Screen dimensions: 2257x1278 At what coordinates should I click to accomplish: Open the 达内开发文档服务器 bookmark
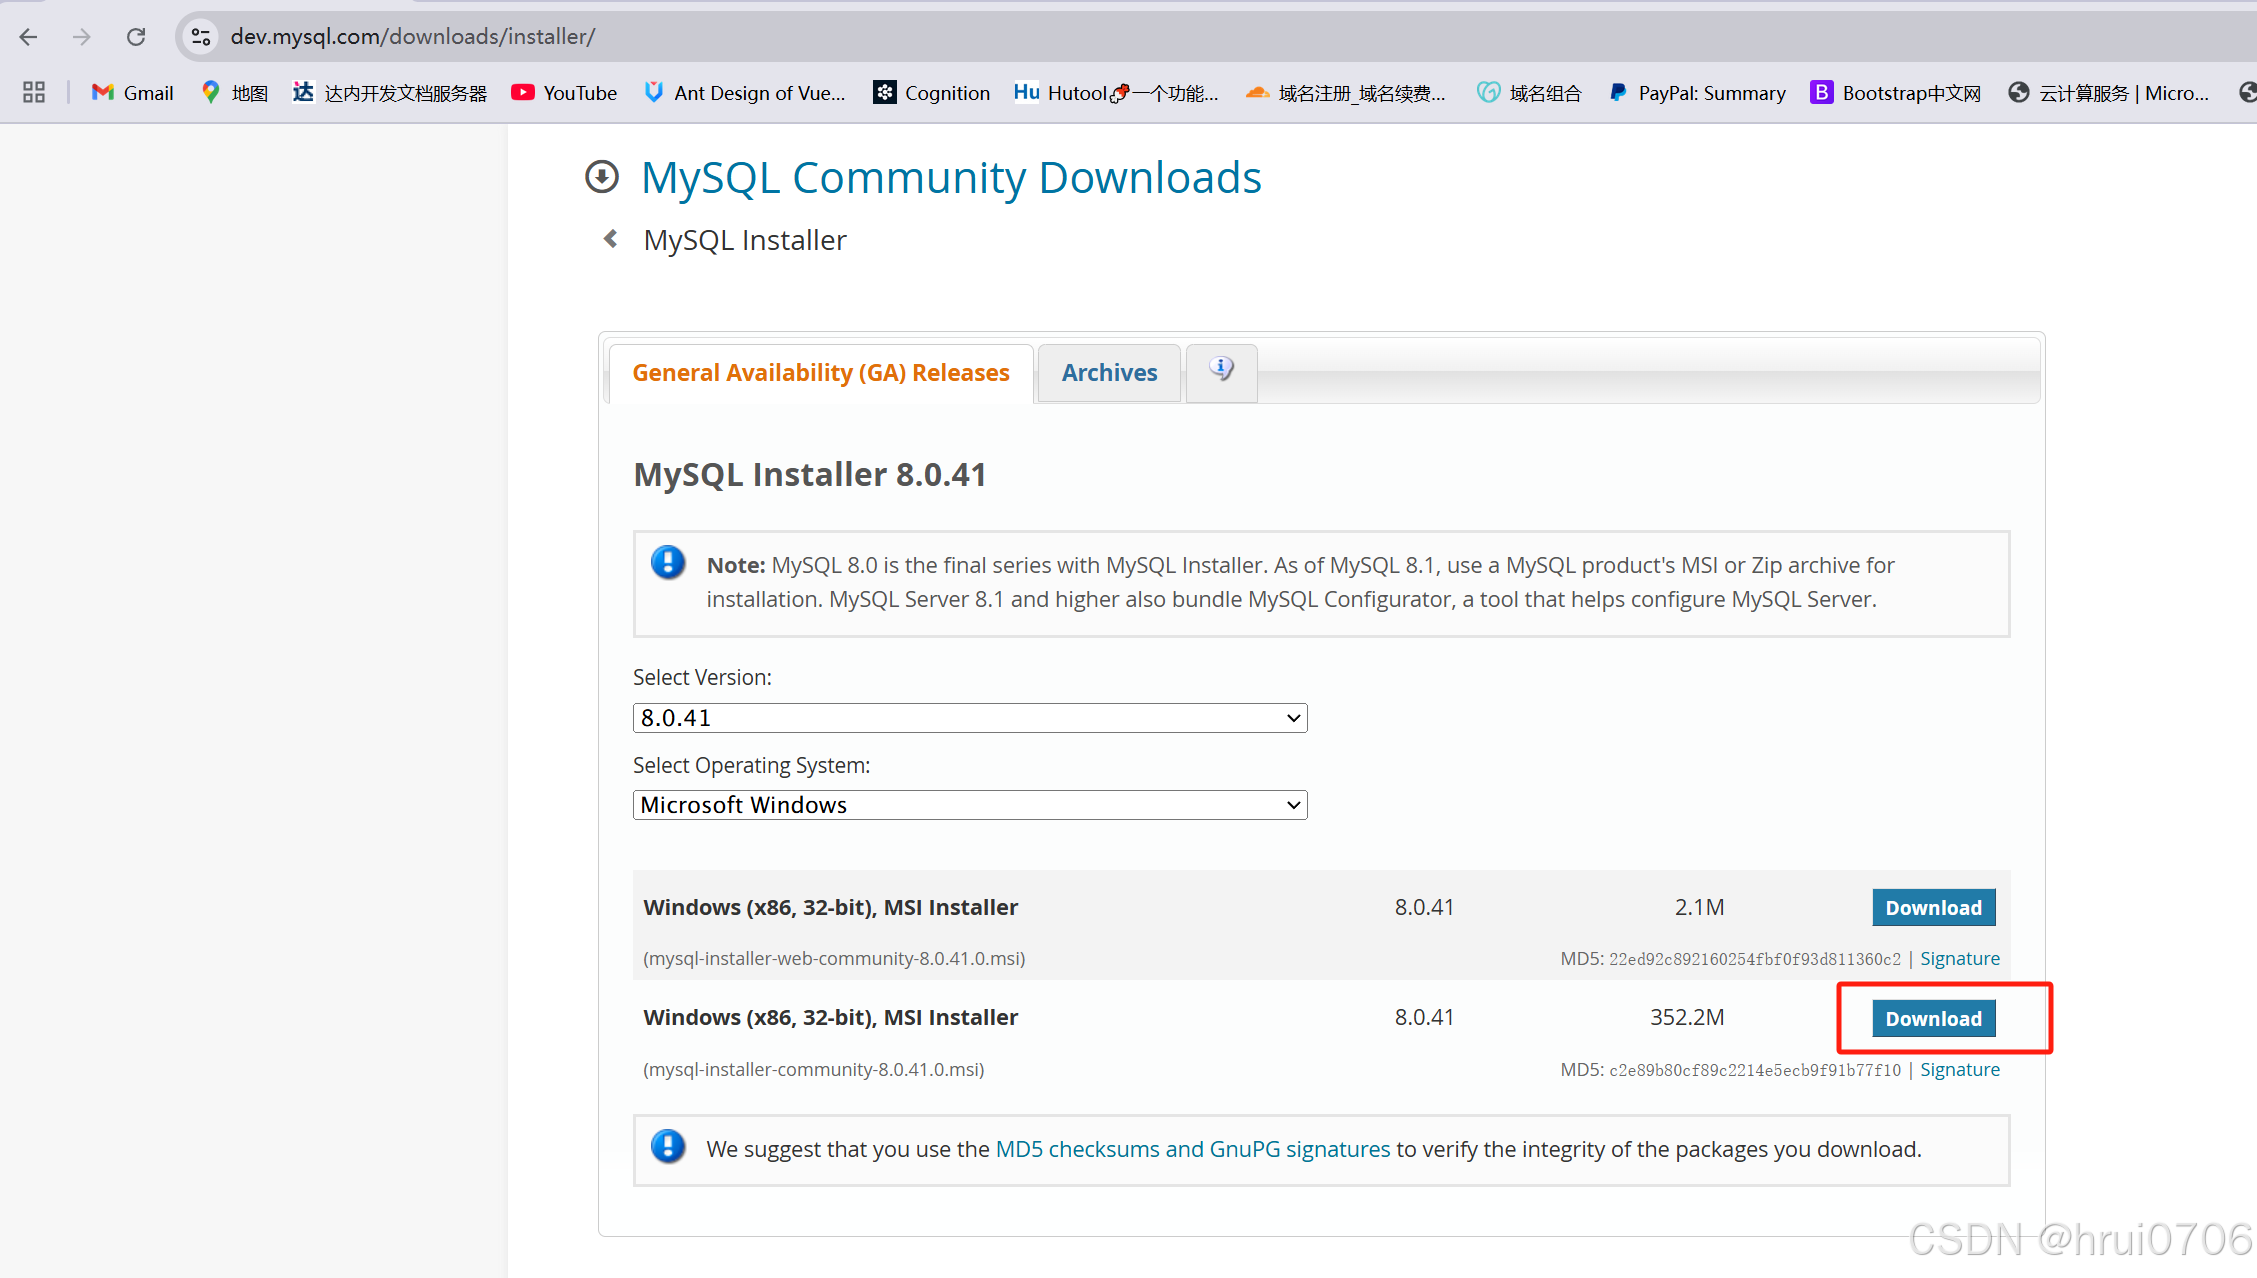click(390, 93)
